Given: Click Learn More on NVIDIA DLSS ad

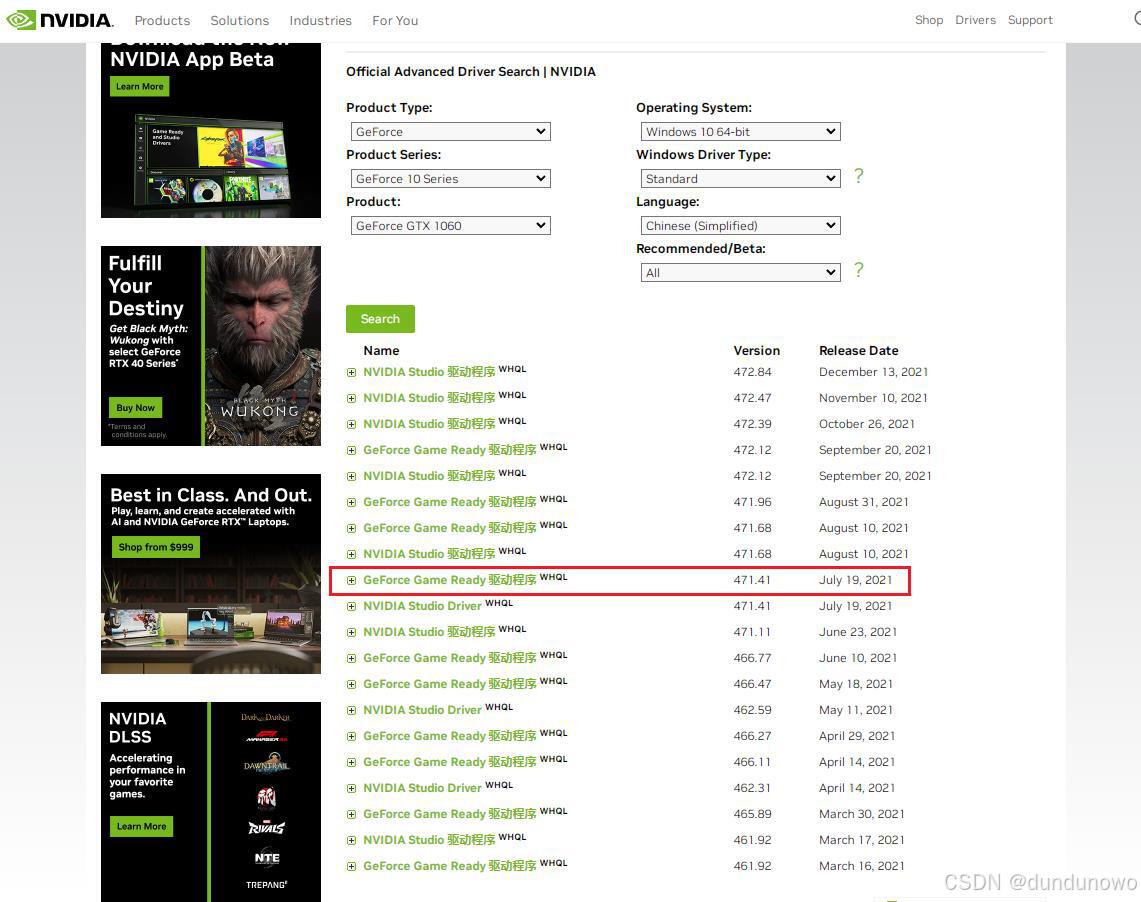Looking at the screenshot, I should tap(141, 826).
